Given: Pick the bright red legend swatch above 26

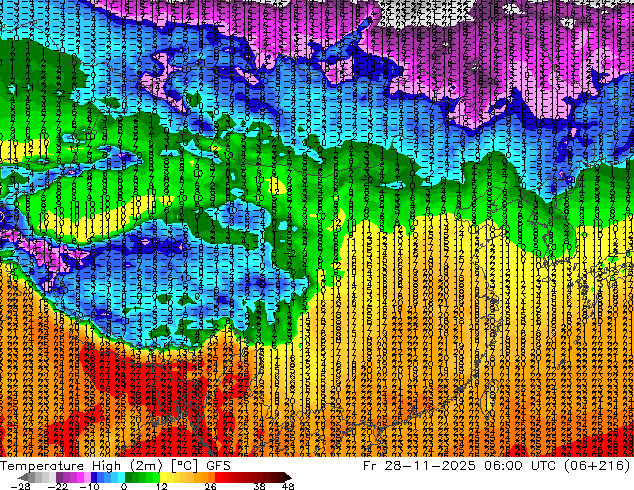Looking at the screenshot, I should pyautogui.click(x=218, y=477).
